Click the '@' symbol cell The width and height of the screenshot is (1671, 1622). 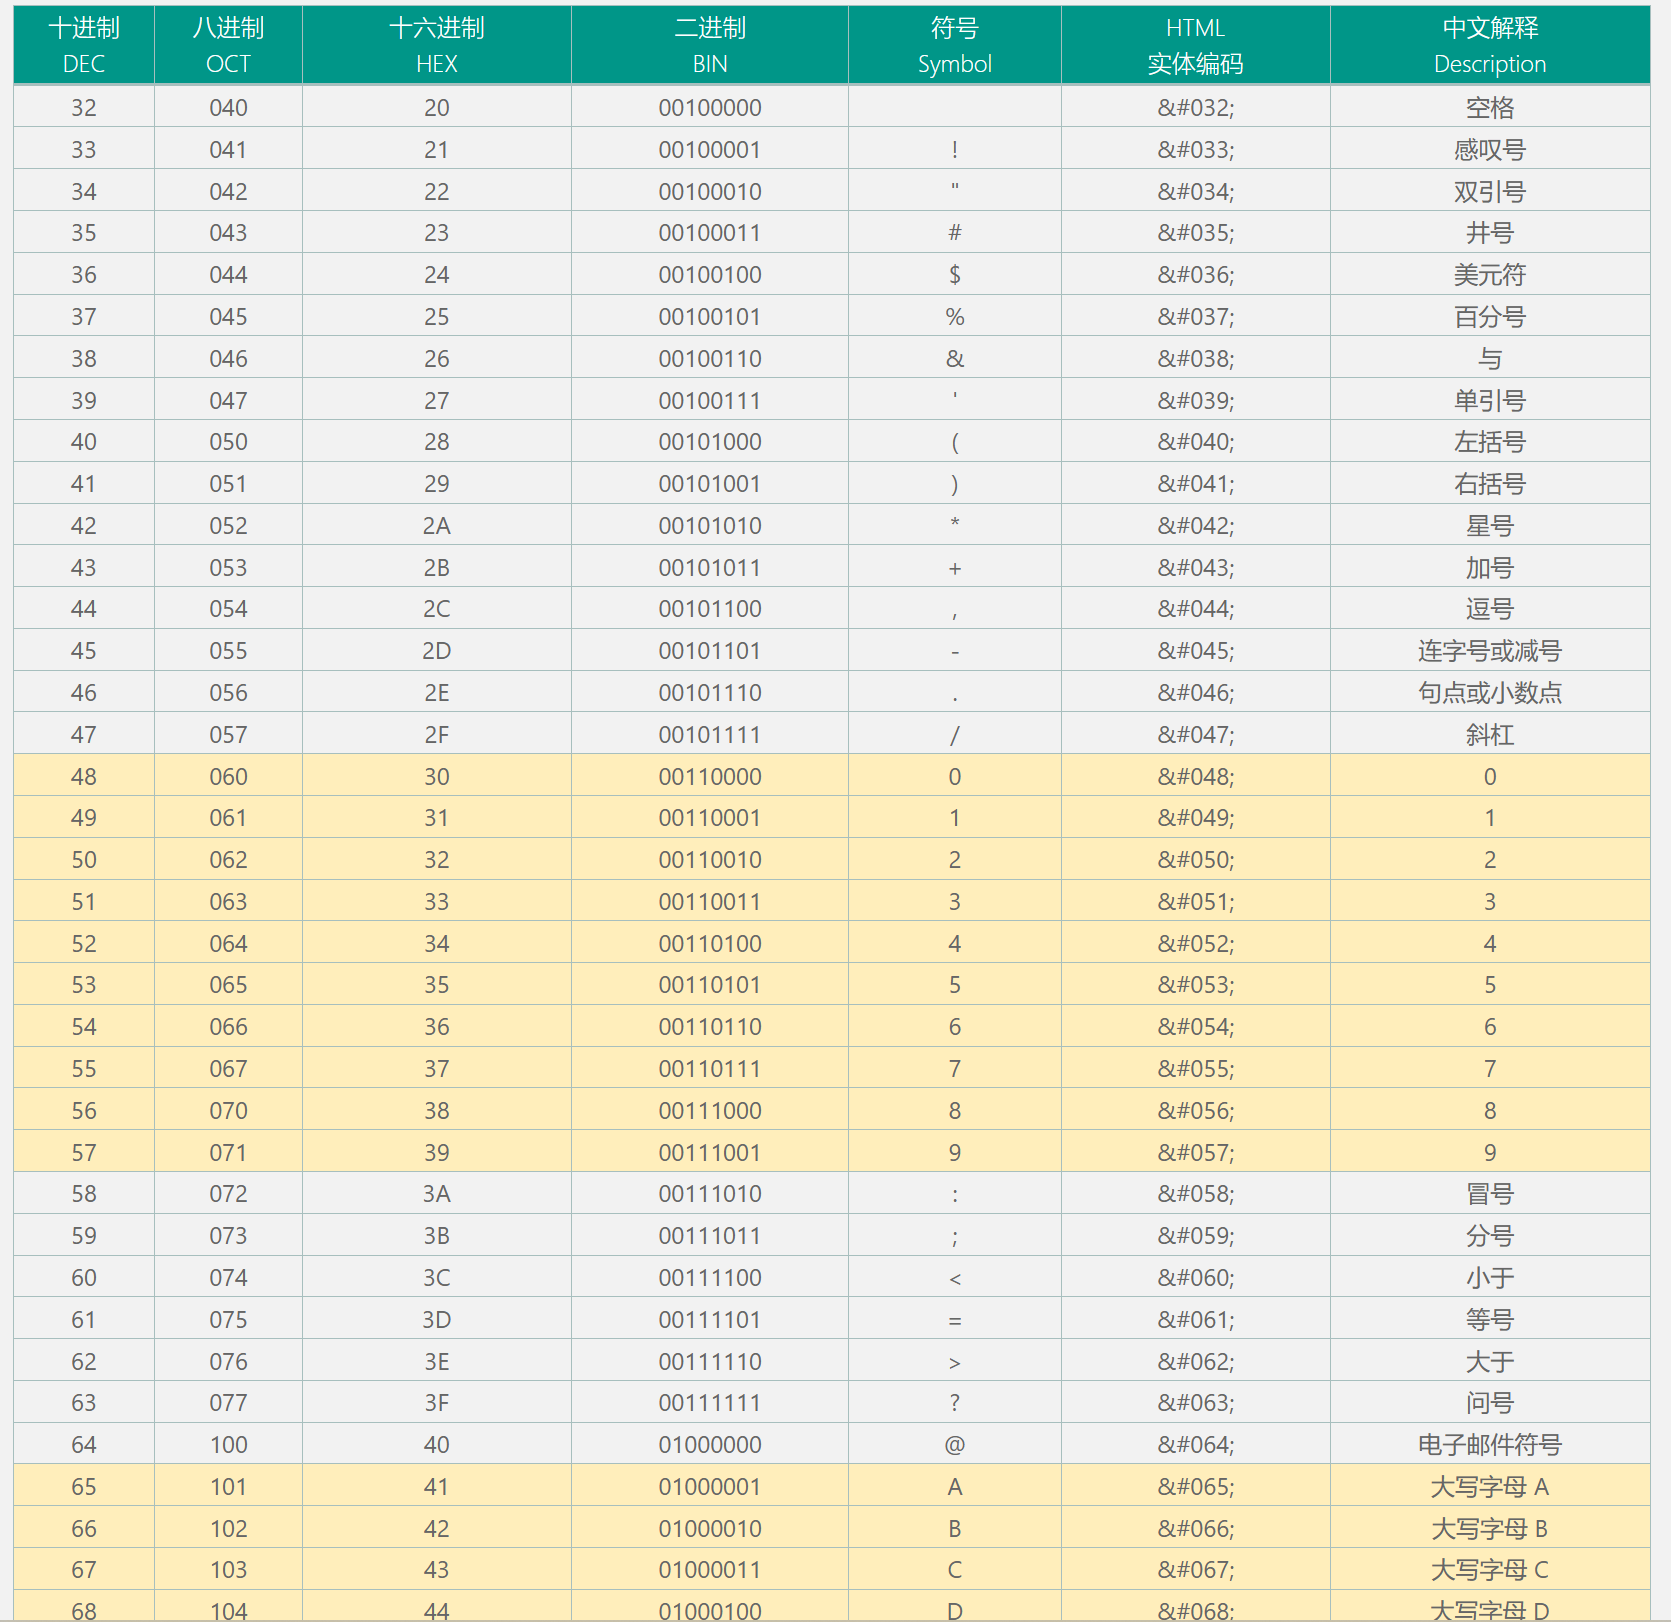tap(955, 1444)
